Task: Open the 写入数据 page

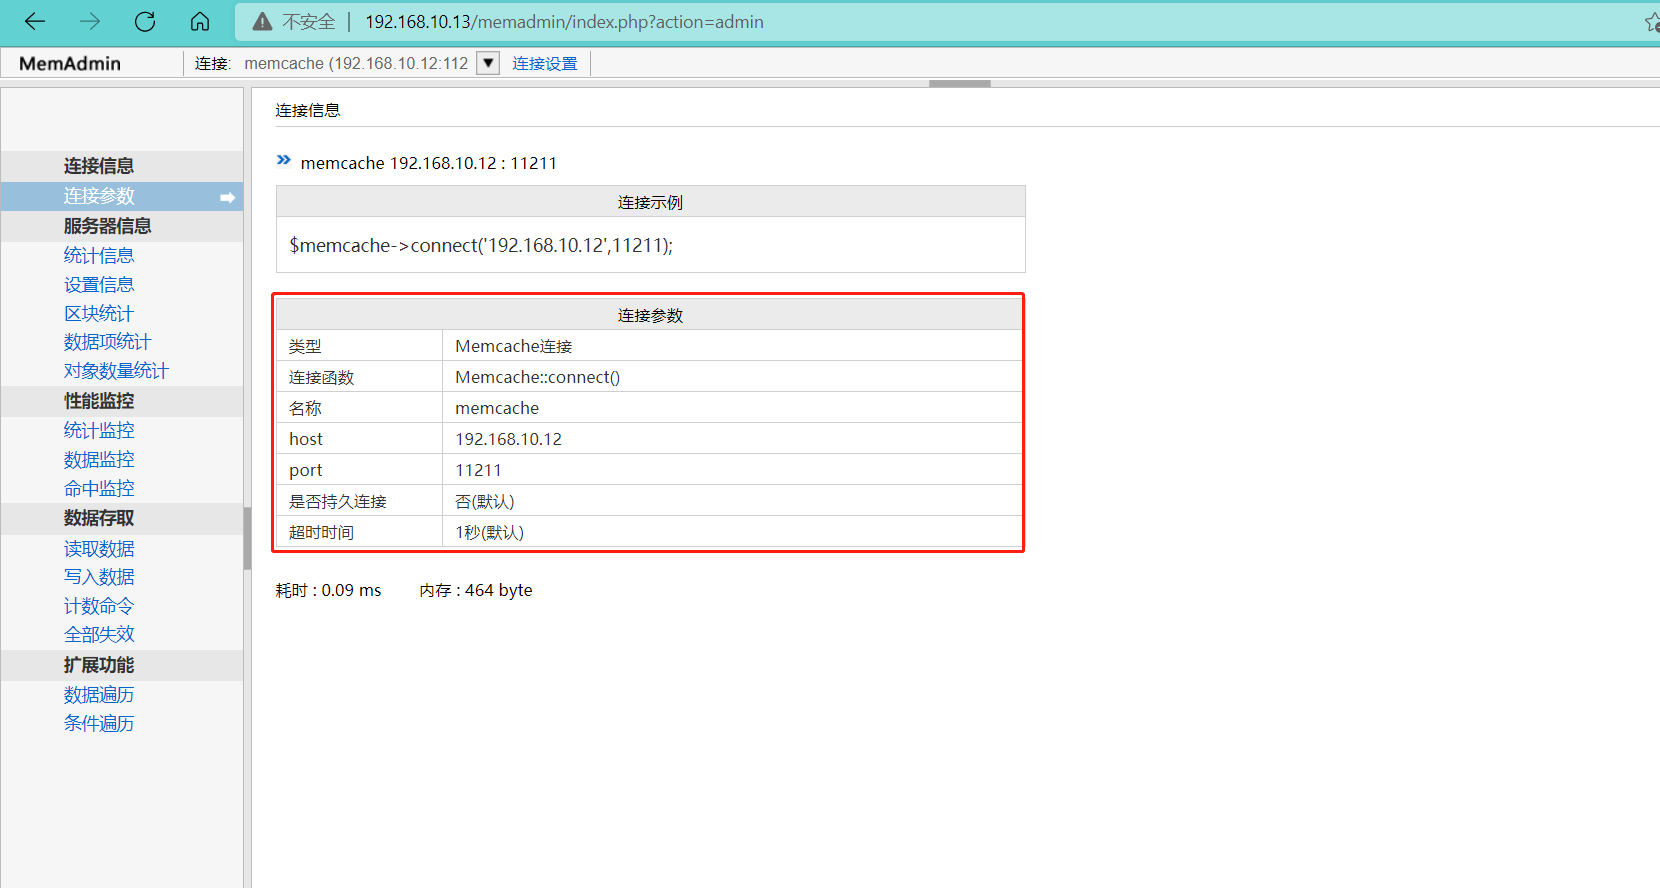Action: pos(99,577)
